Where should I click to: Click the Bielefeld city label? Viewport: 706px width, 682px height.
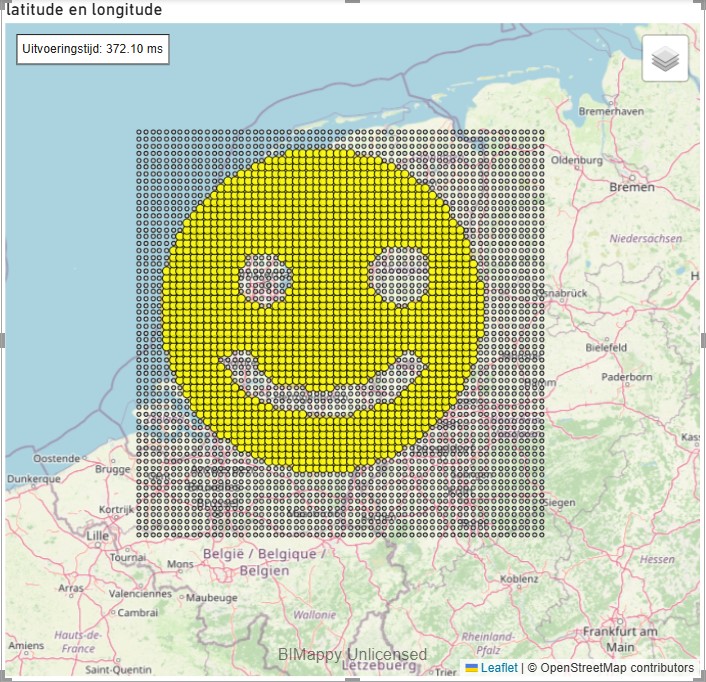click(x=606, y=348)
